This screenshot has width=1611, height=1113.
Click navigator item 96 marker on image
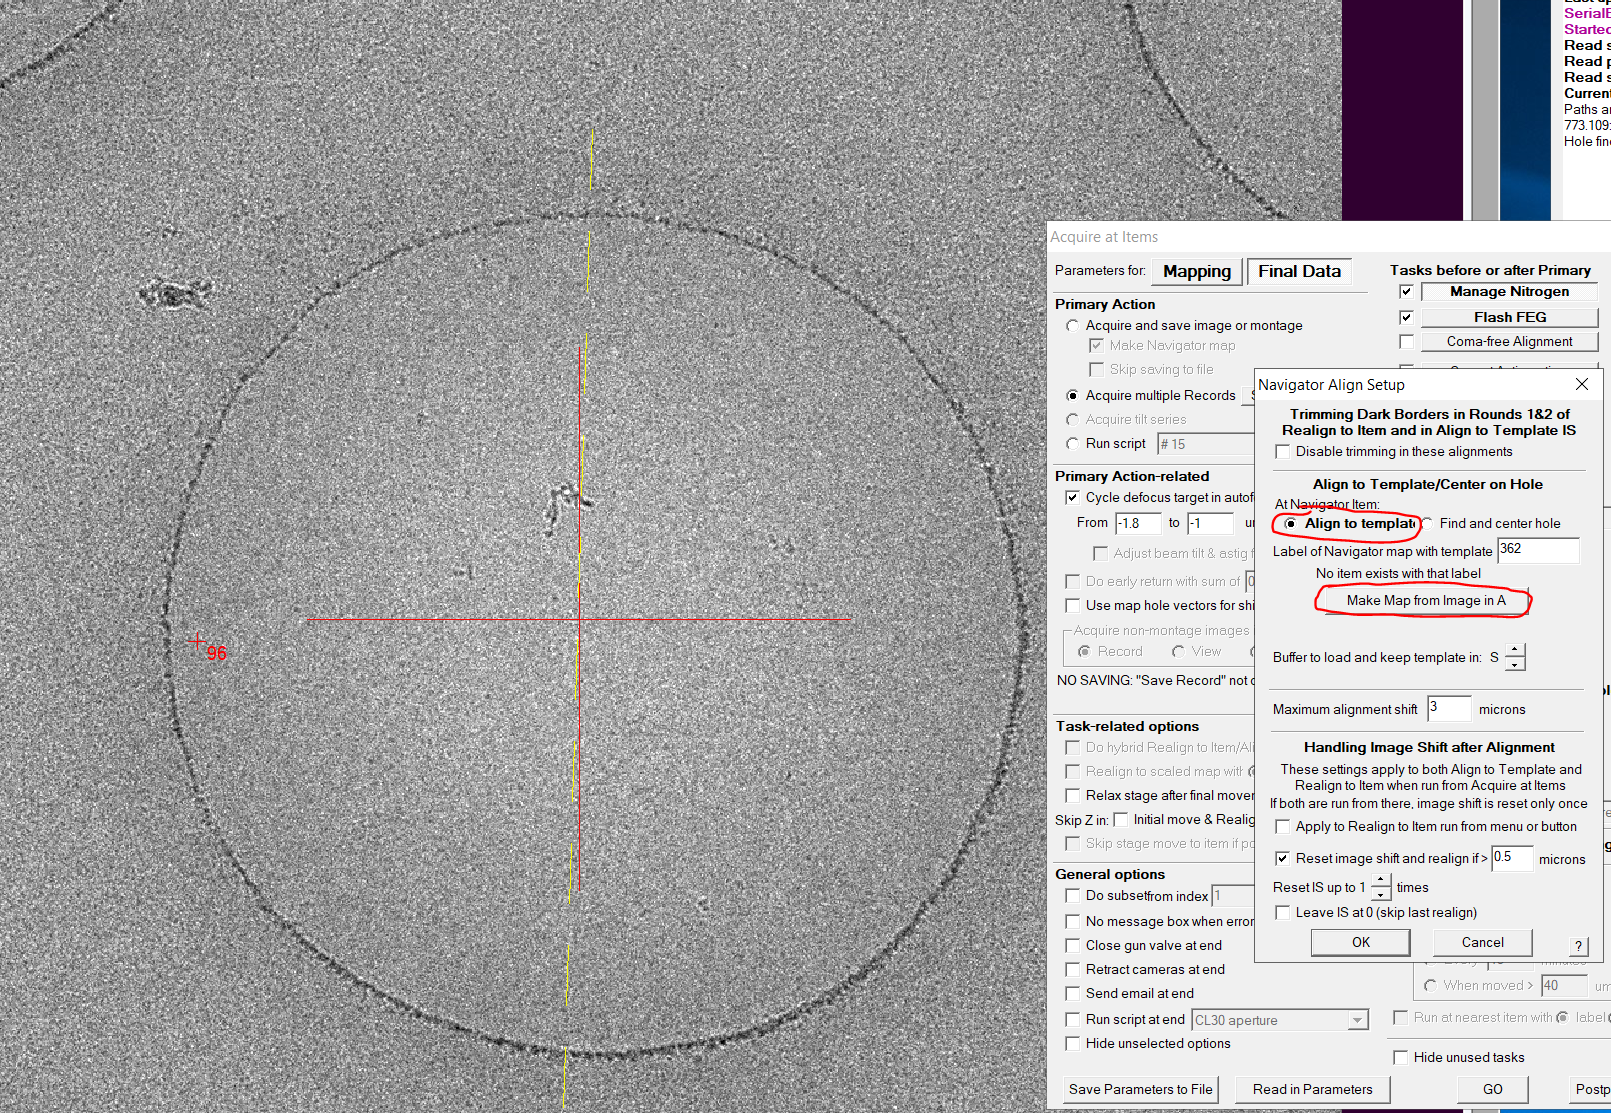tap(197, 641)
